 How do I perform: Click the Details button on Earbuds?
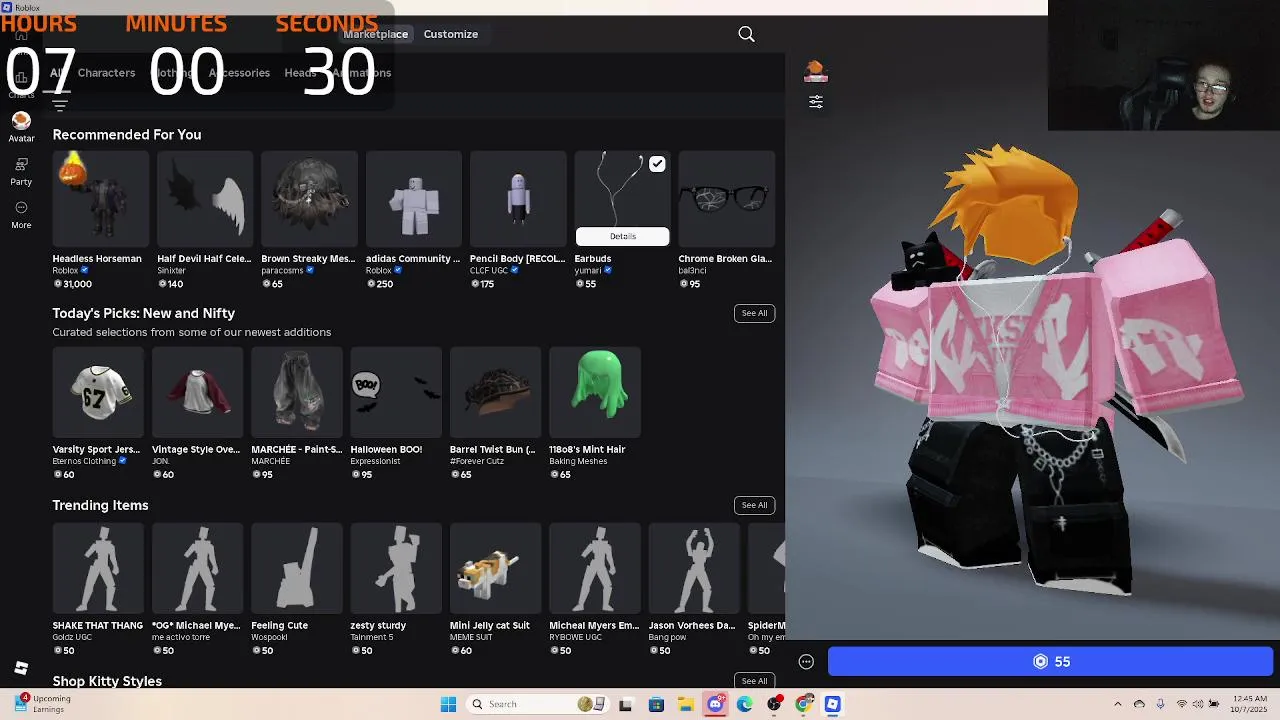622,236
